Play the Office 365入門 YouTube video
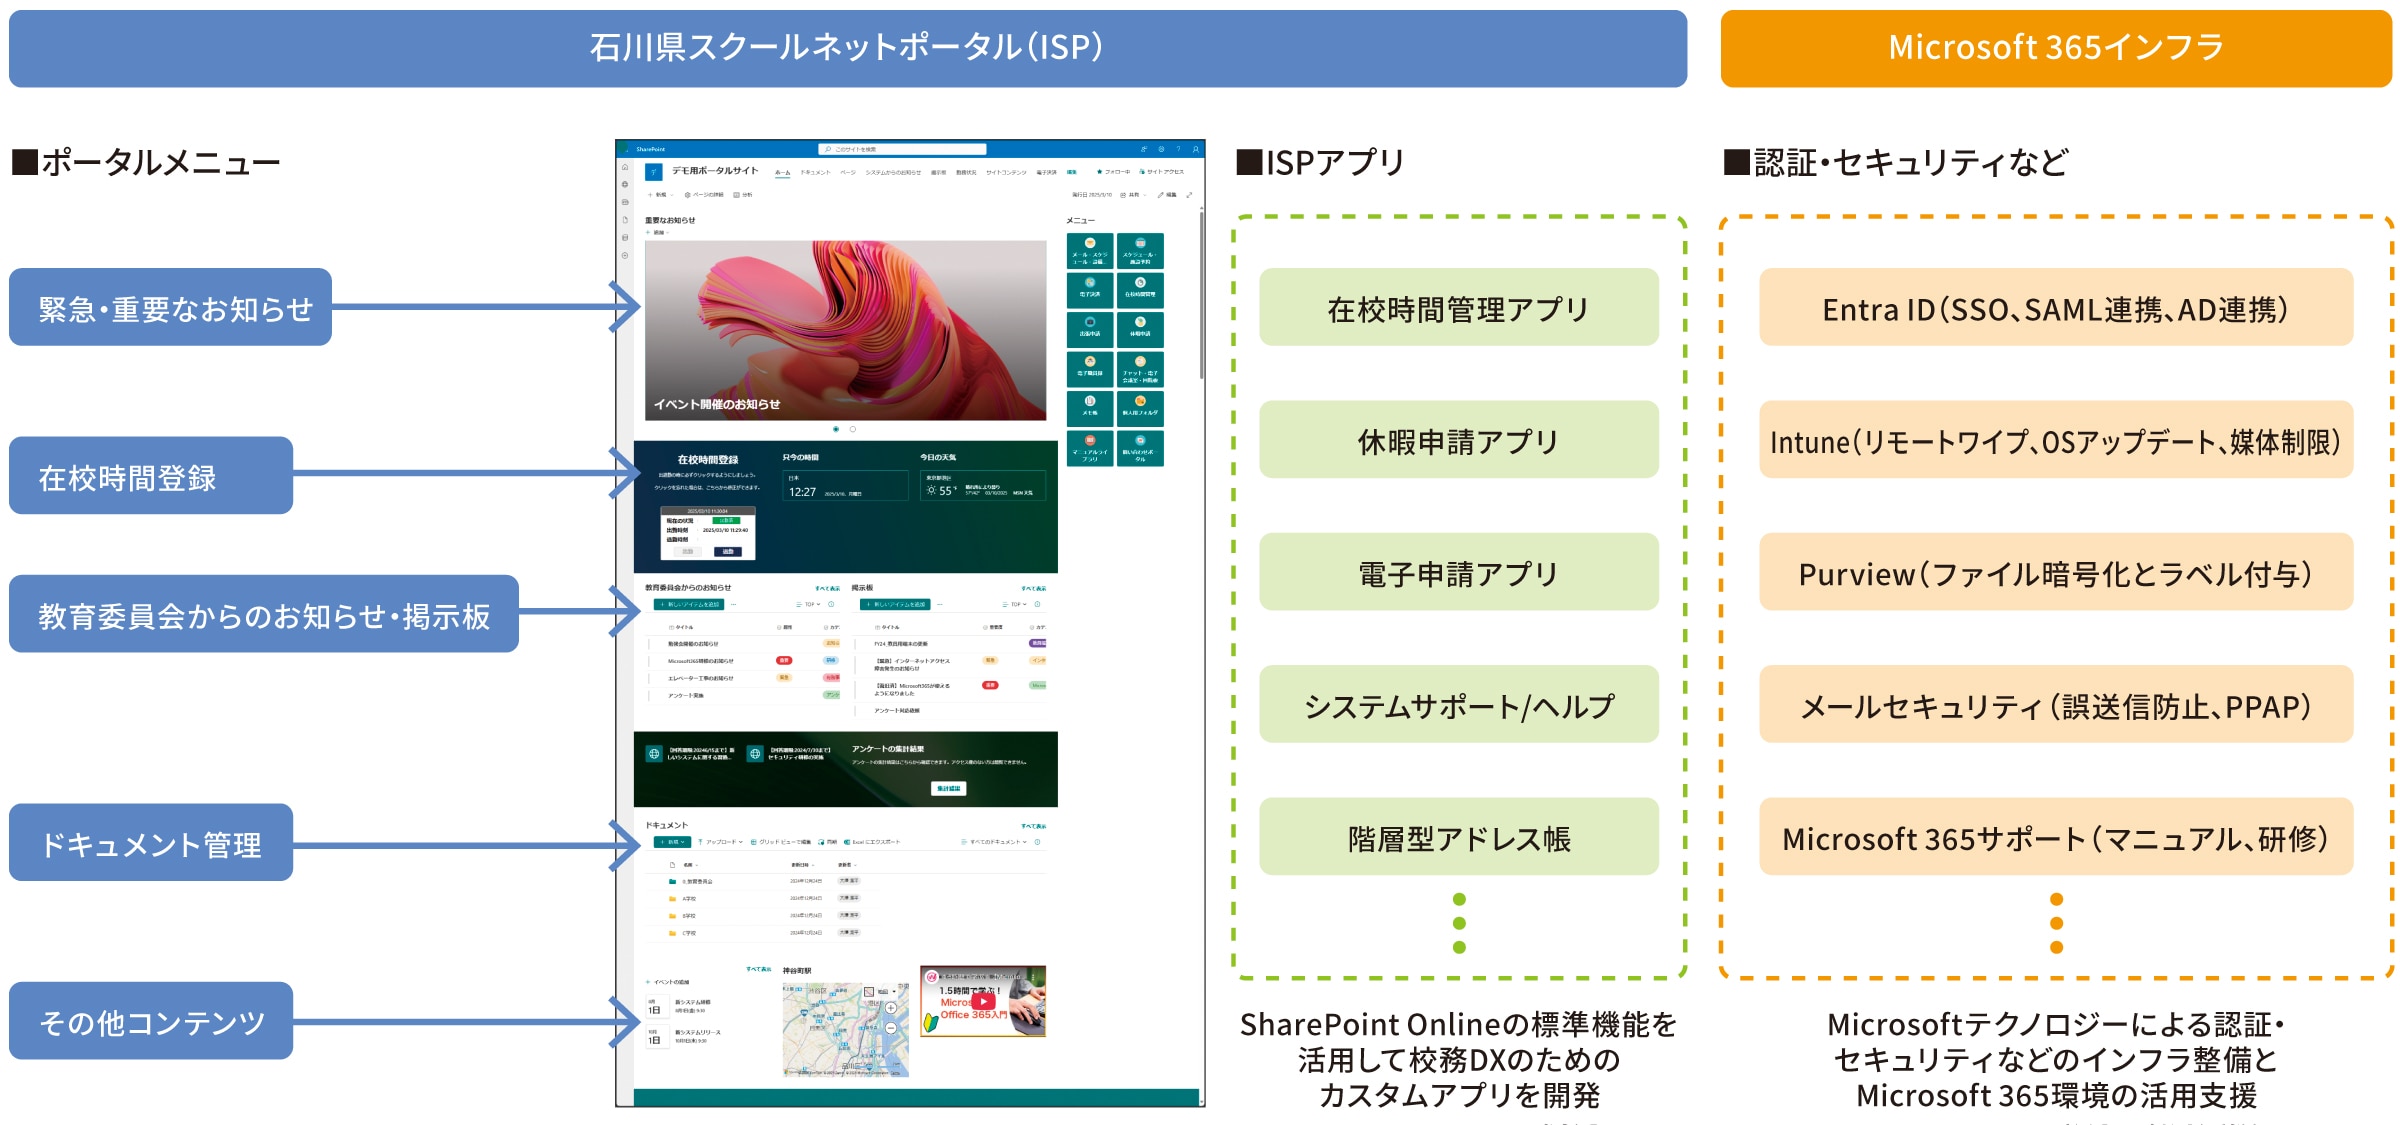The width and height of the screenshot is (2400, 1125). click(x=983, y=1001)
